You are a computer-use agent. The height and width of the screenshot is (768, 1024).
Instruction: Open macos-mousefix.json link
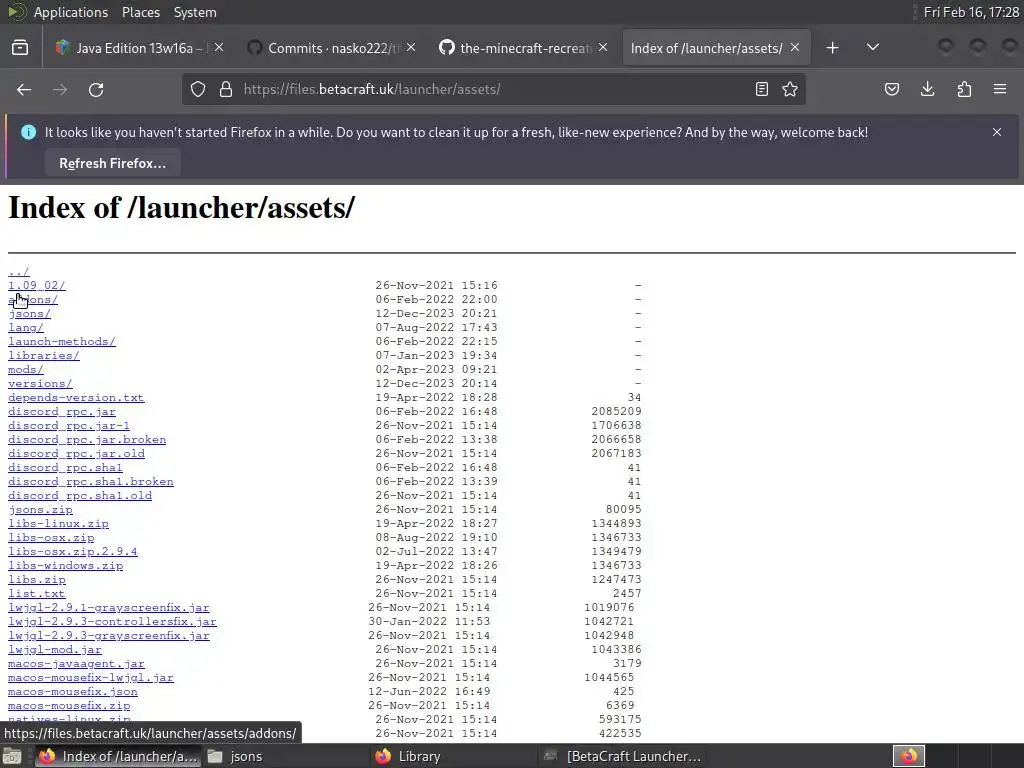72,692
